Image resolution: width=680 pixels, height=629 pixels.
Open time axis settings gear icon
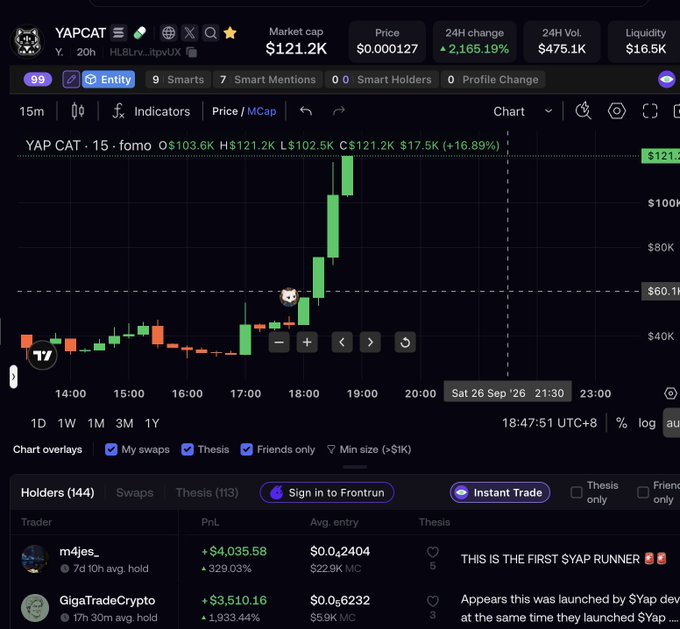(x=670, y=393)
